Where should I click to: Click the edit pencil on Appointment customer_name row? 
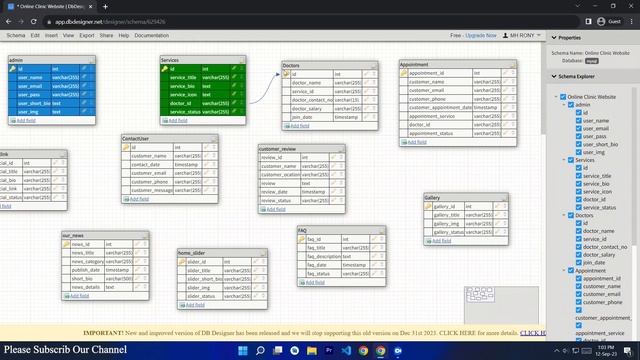click(506, 81)
